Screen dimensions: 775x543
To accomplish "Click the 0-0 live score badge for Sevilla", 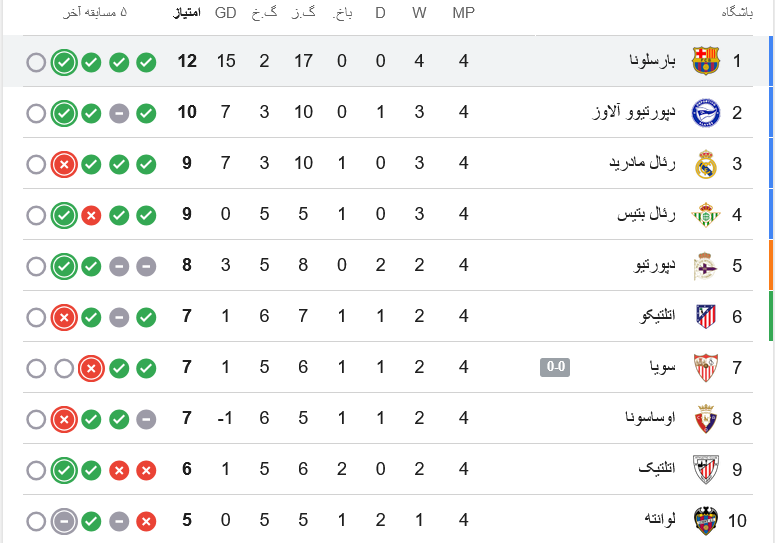I will click(x=555, y=367).
